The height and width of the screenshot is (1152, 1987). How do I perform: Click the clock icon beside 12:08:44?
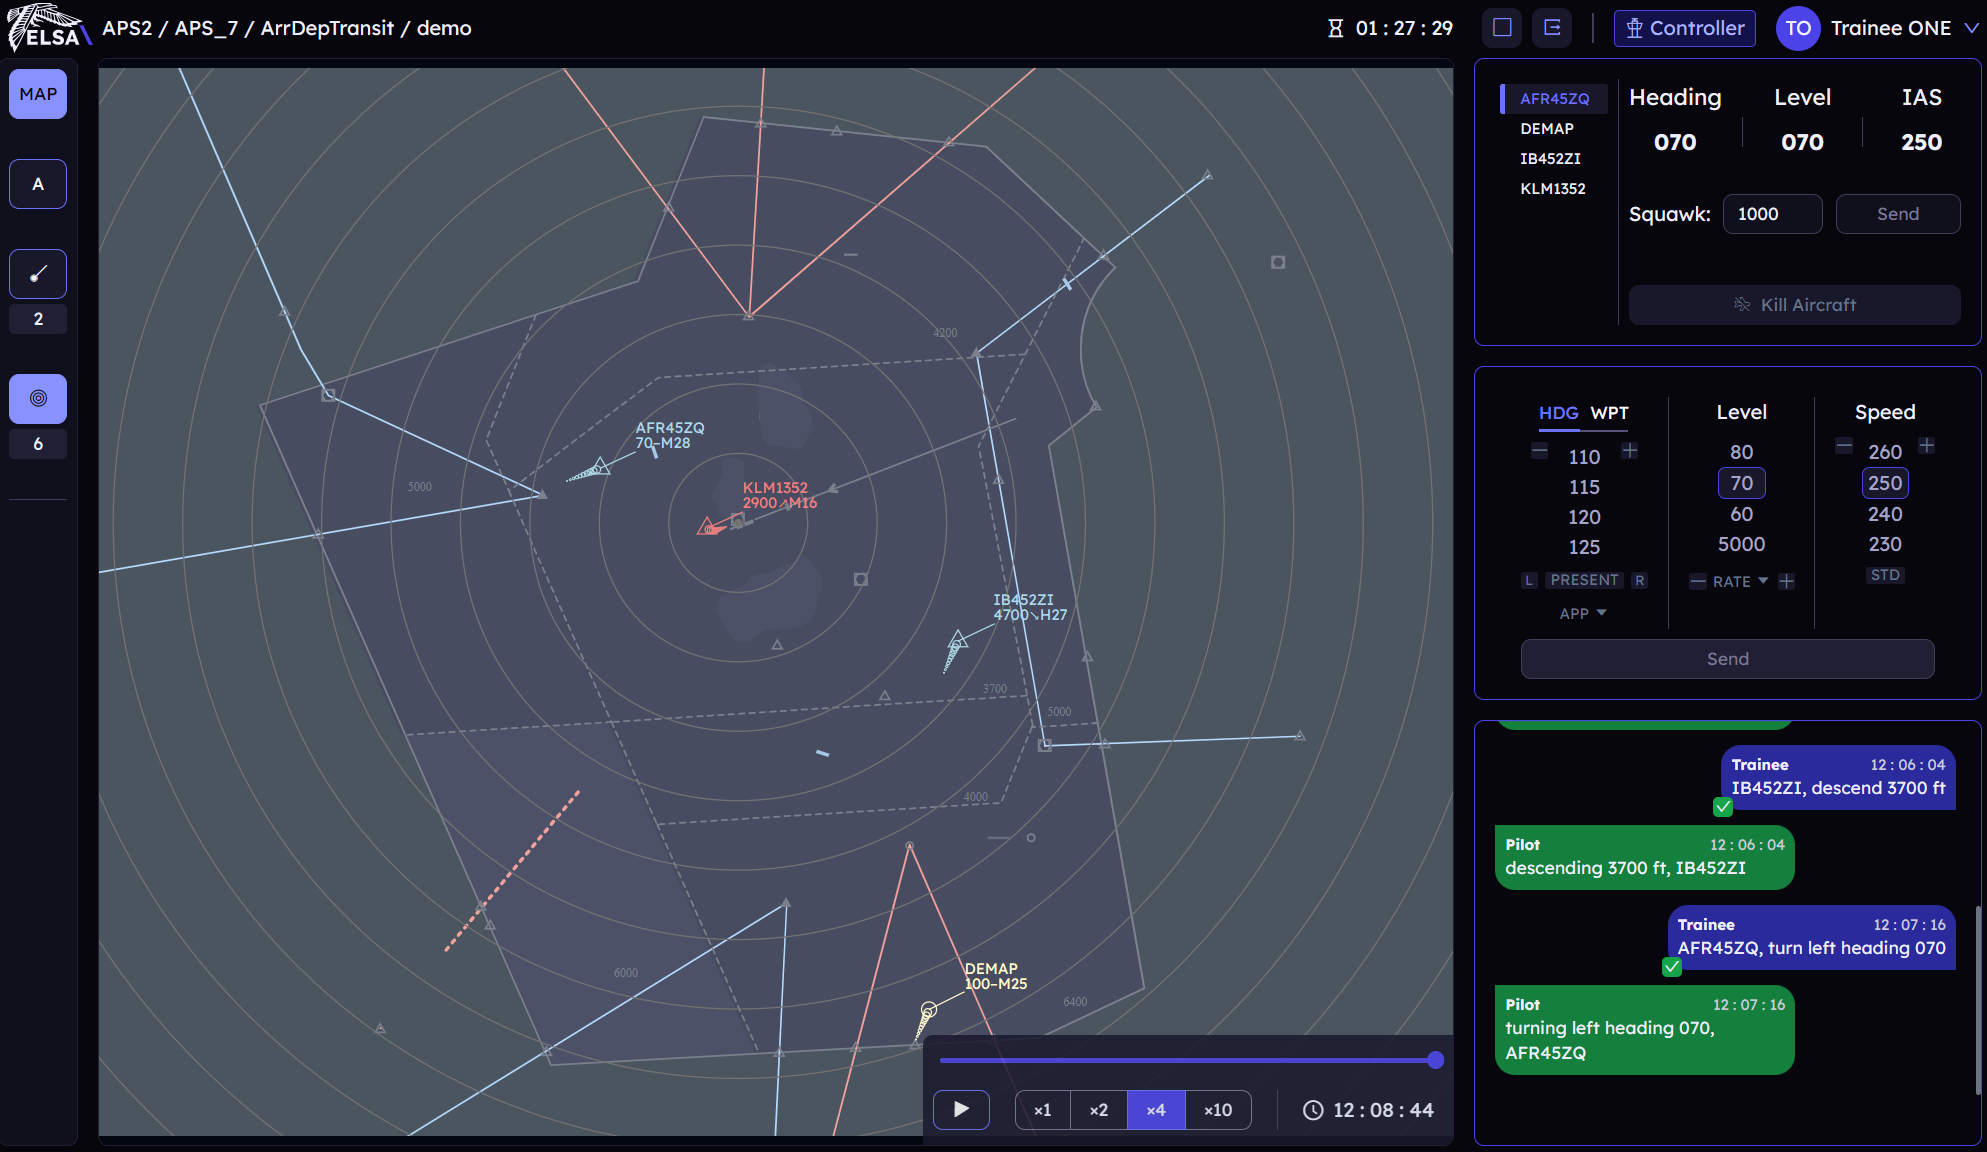(x=1313, y=1110)
